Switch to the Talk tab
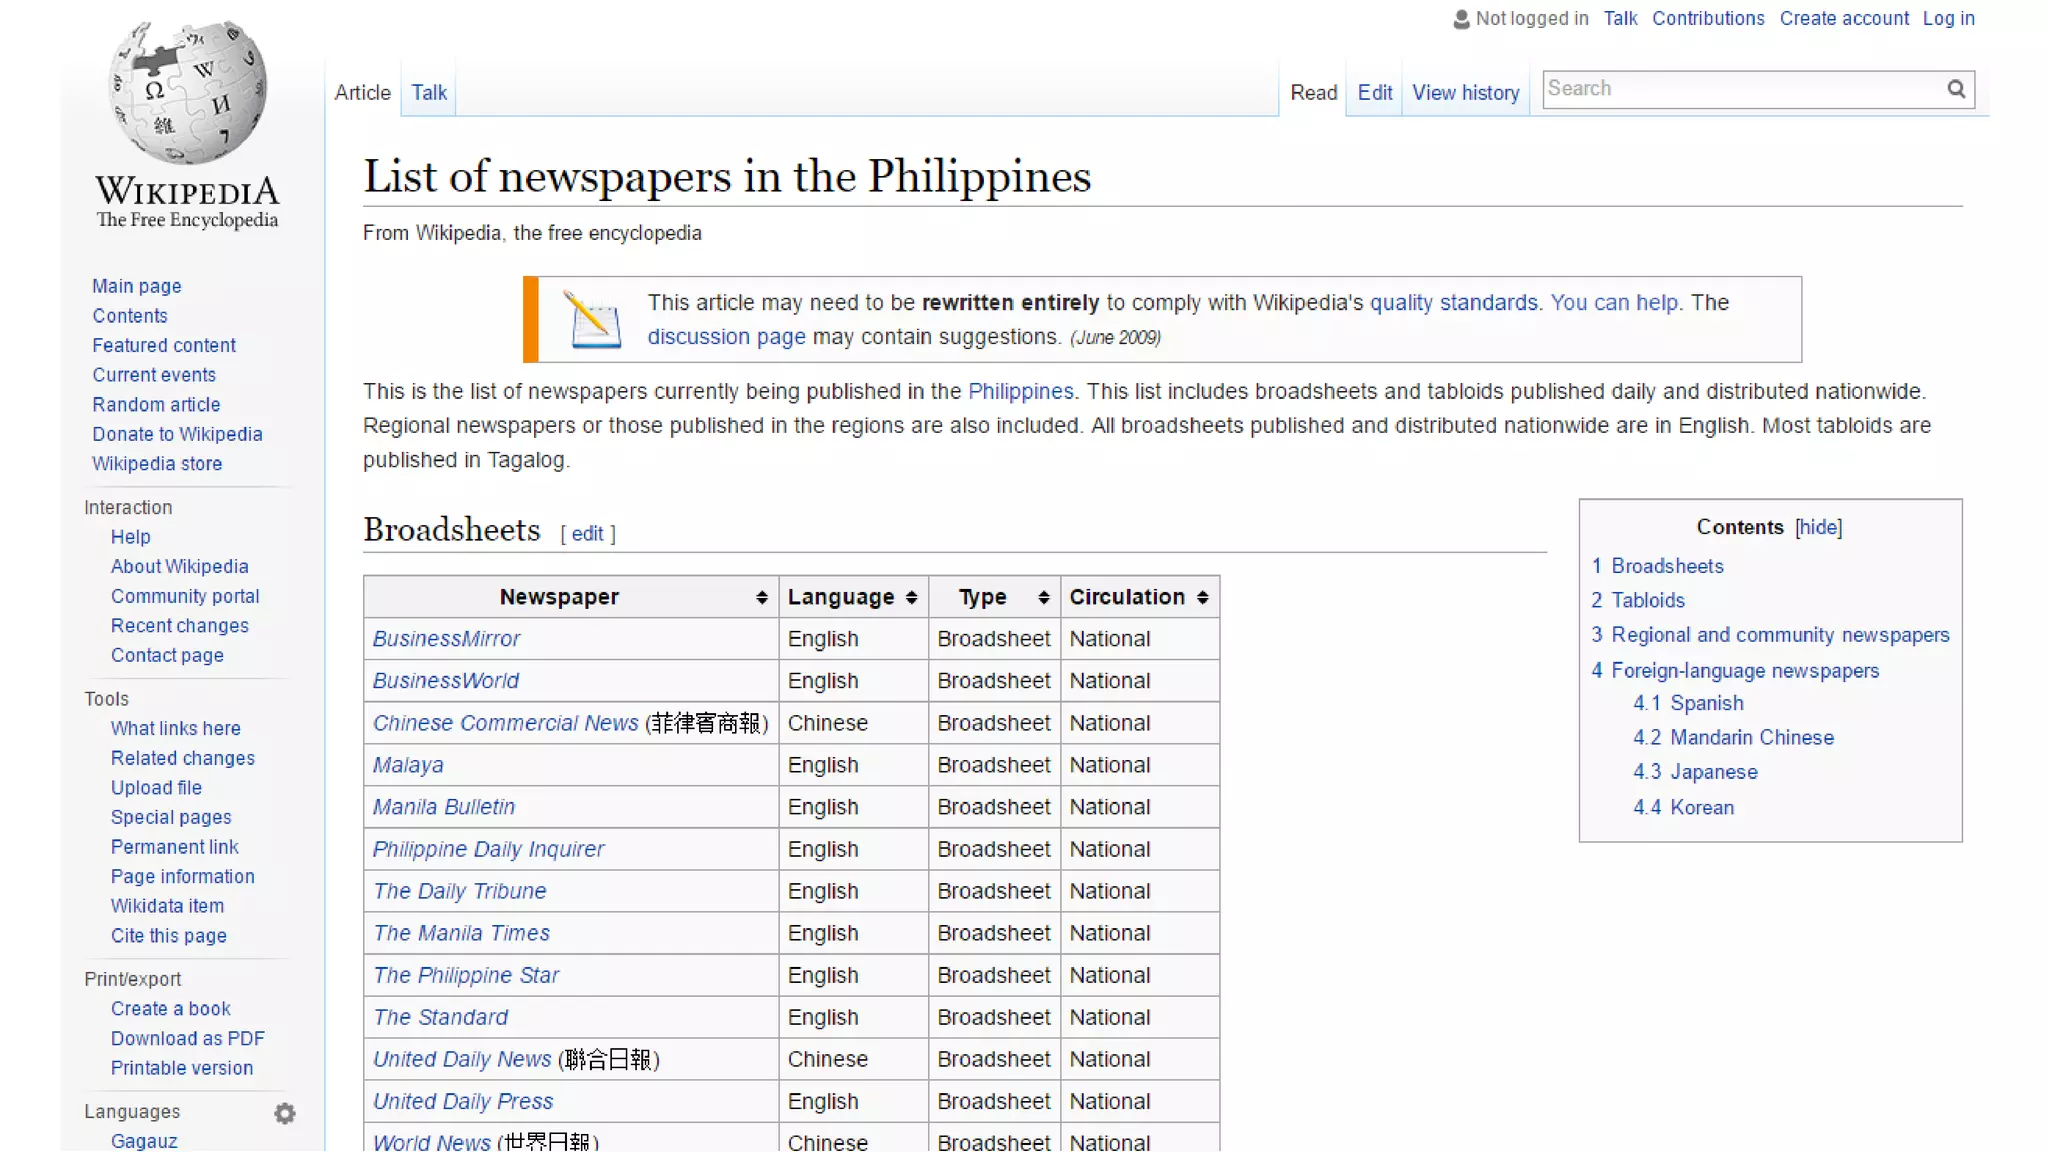This screenshot has width=2048, height=1152. [429, 92]
